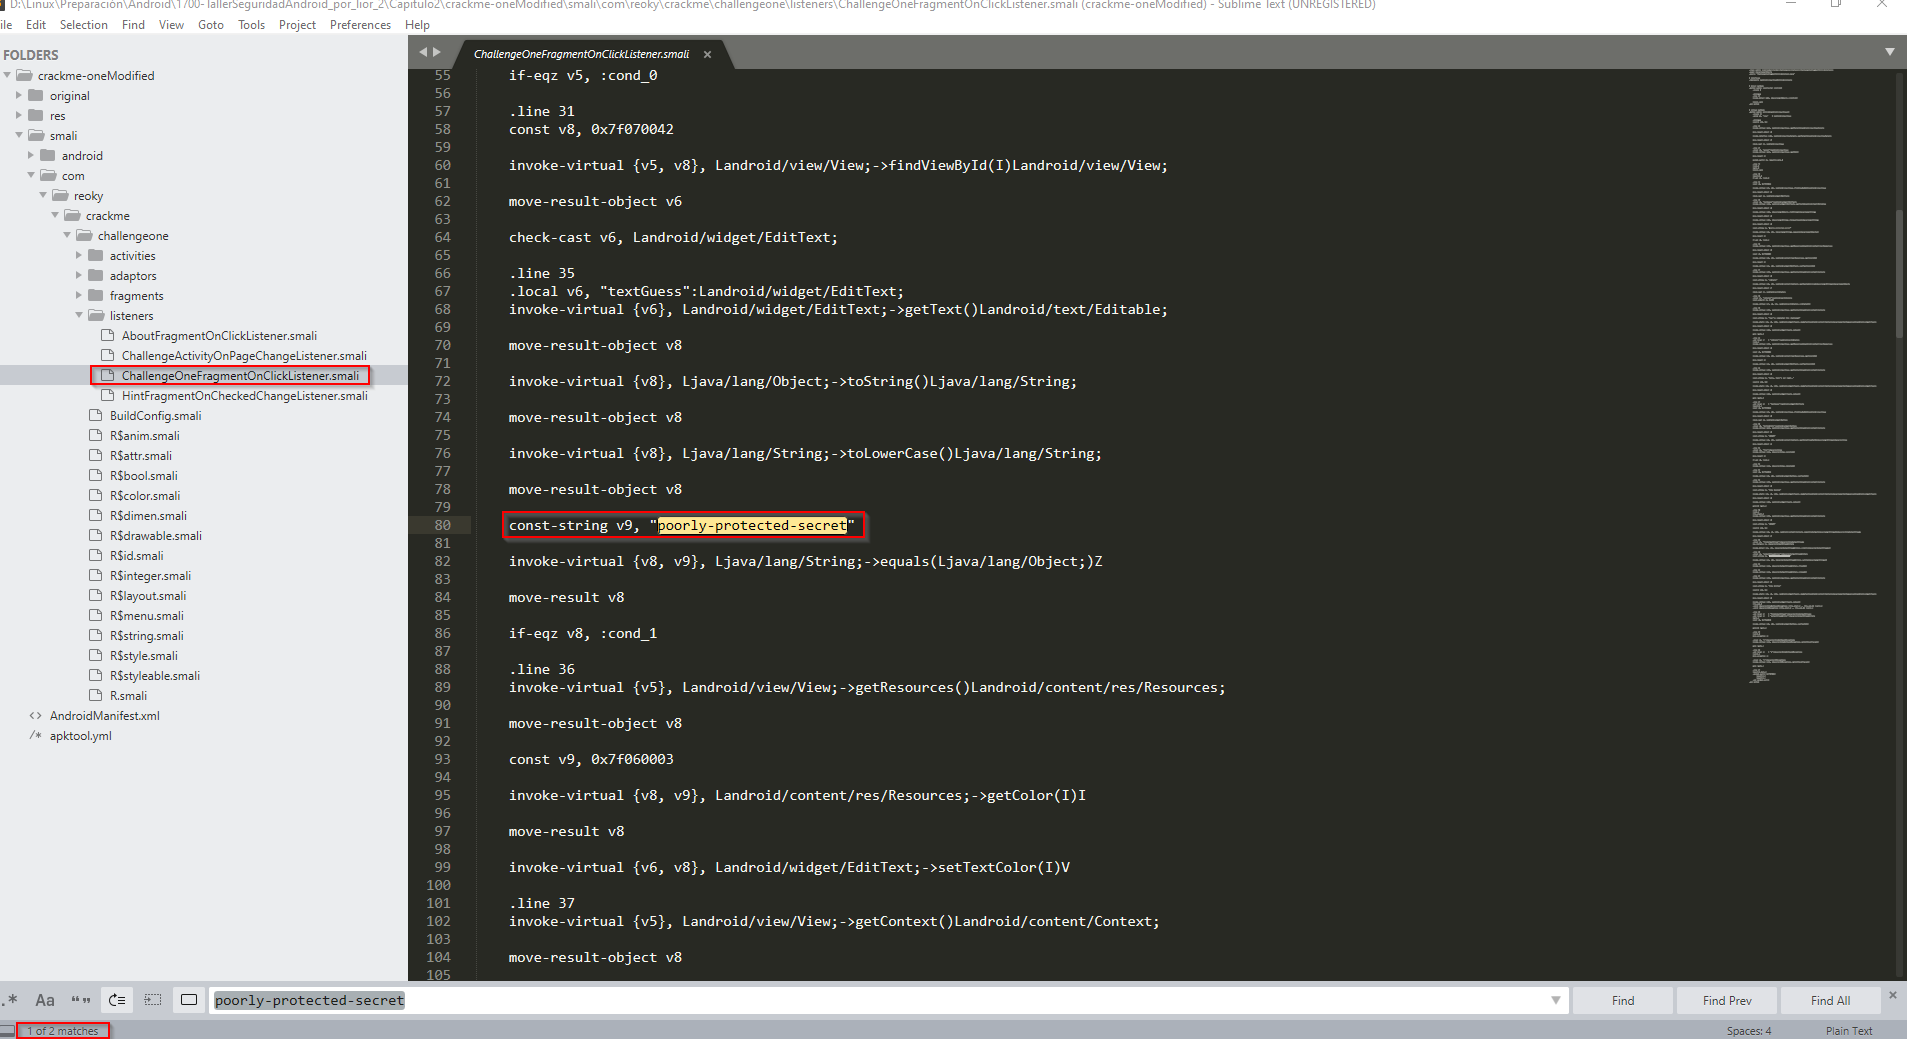Collapse the reoky folder
Screen dimensions: 1907x1039
click(x=43, y=195)
